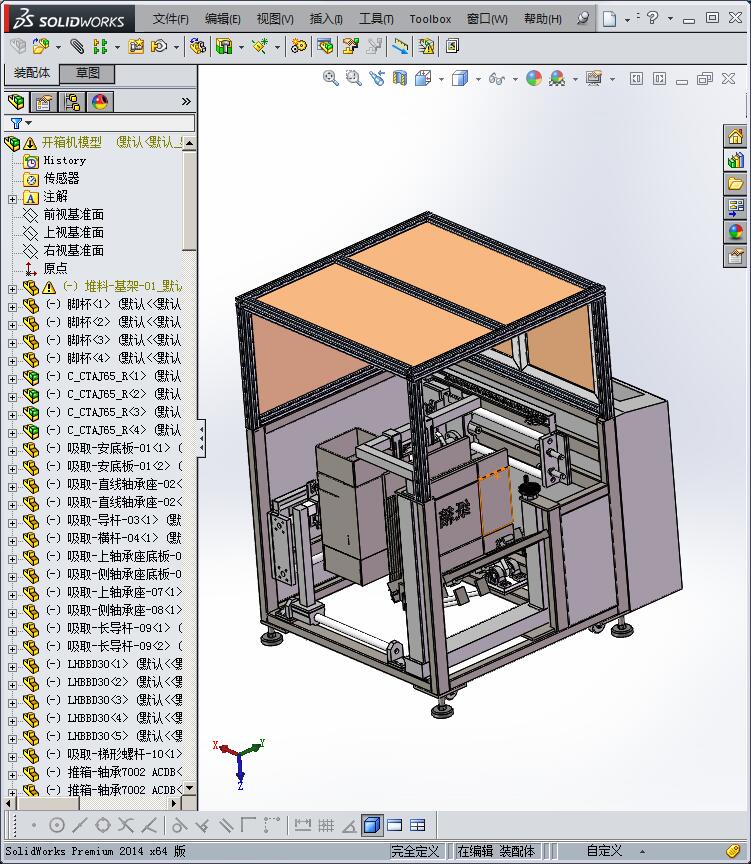Click the New document icon in title bar

609,19
